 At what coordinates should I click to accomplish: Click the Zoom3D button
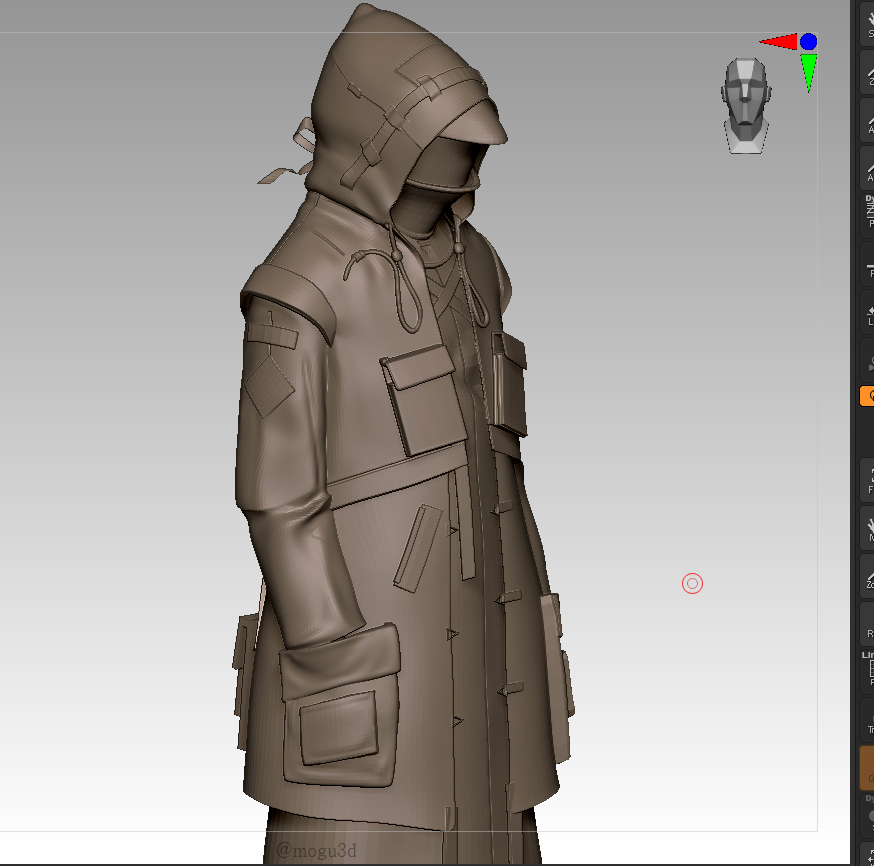tap(868, 575)
